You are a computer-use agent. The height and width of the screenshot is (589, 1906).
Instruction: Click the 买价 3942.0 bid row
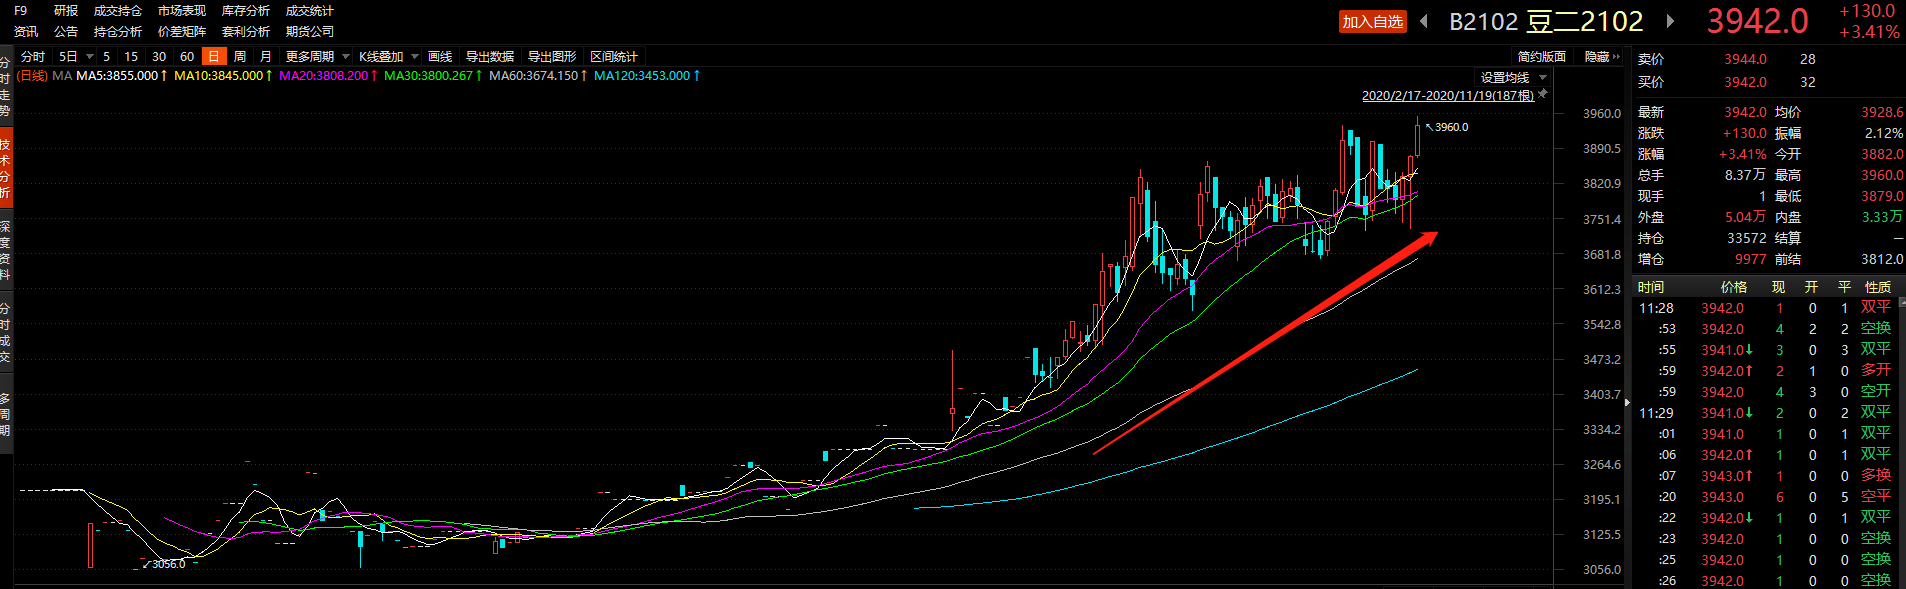1768,82
